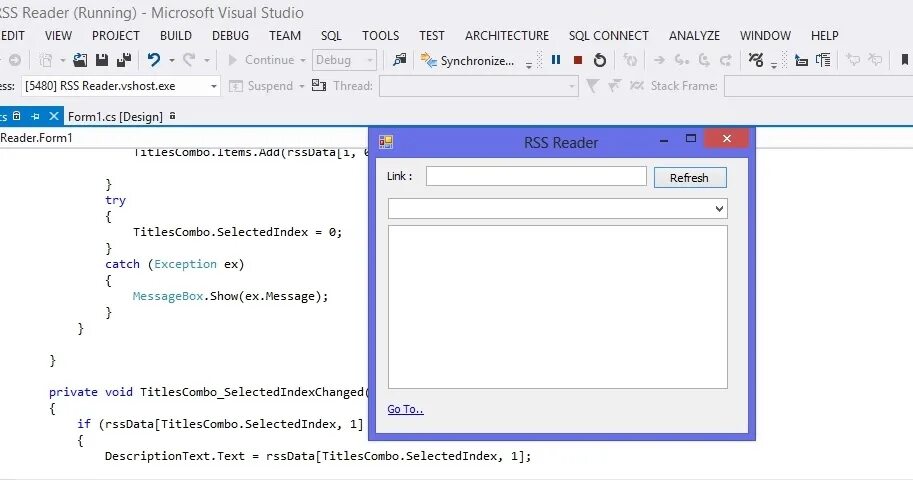The width and height of the screenshot is (913, 480).
Task: Open the Reader.Form1 class navigation dropdown
Action: point(183,138)
